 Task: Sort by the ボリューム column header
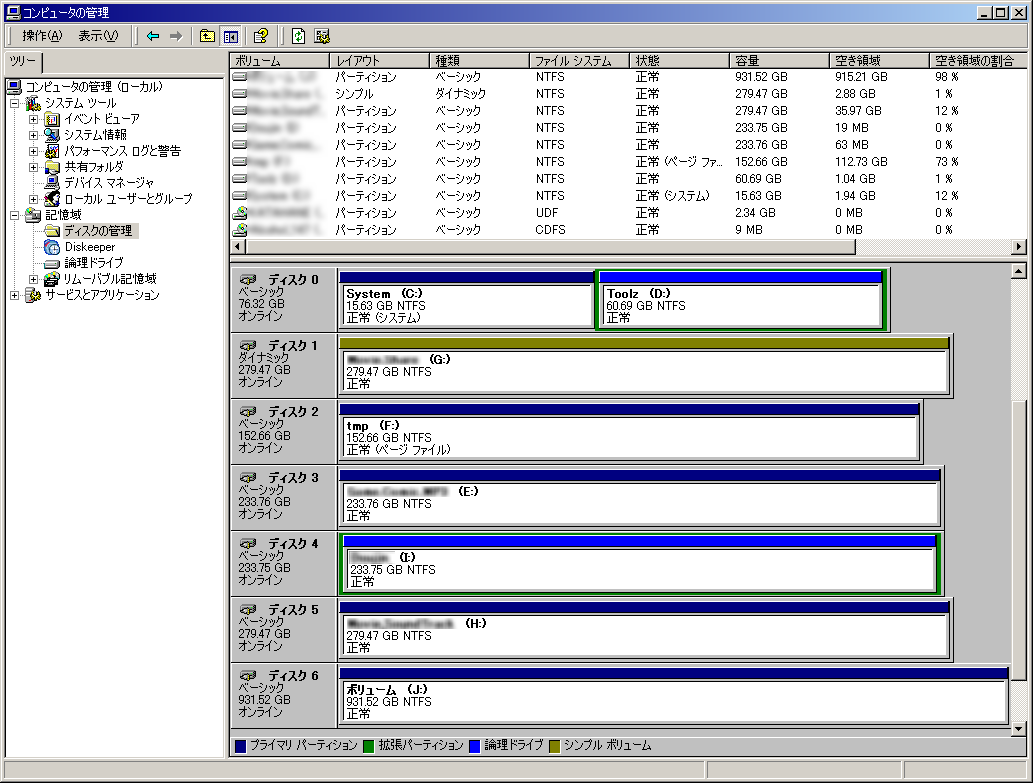pos(279,61)
